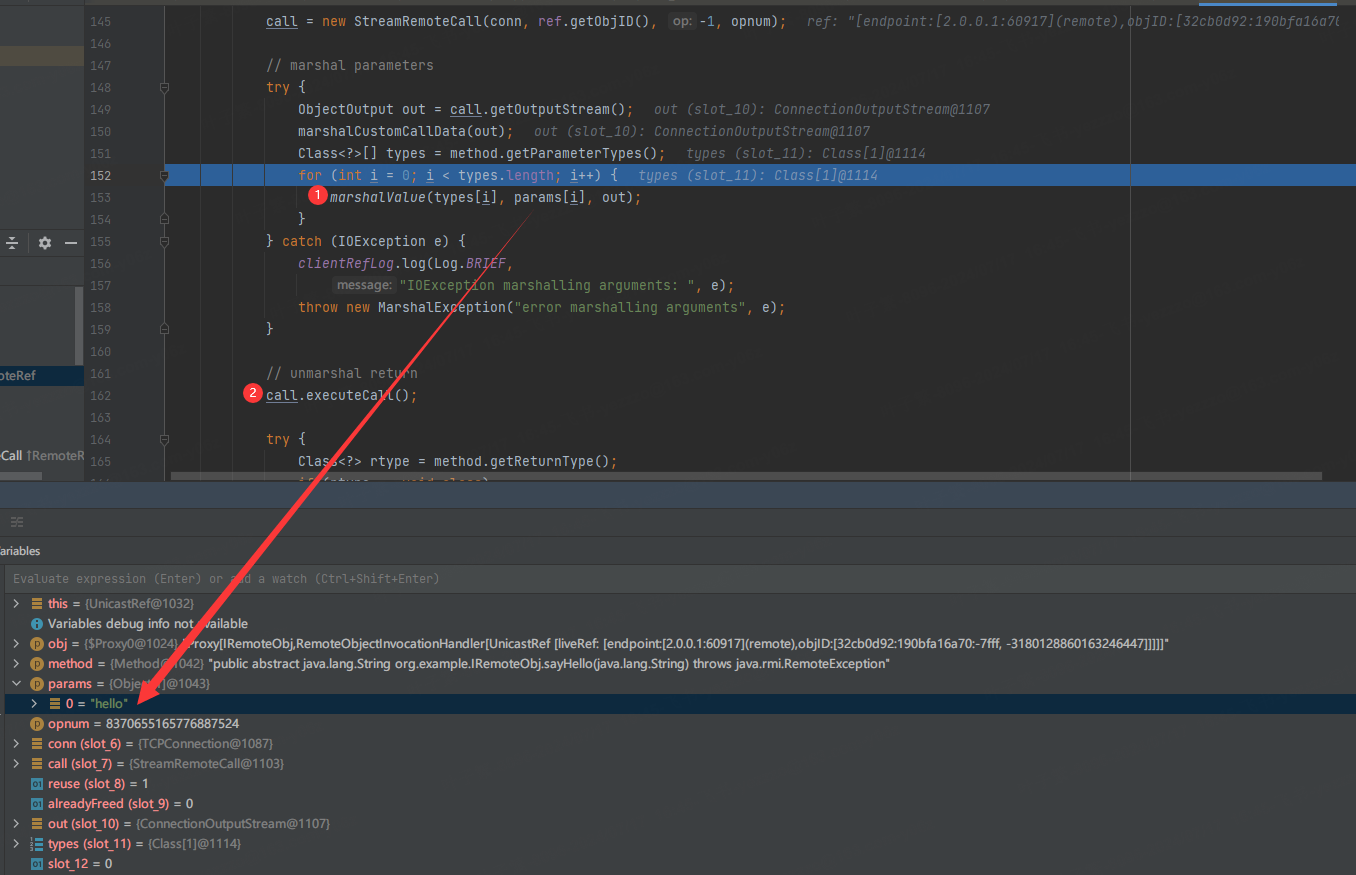Hide the side panel with the minus icon
The height and width of the screenshot is (875, 1356).
click(71, 243)
